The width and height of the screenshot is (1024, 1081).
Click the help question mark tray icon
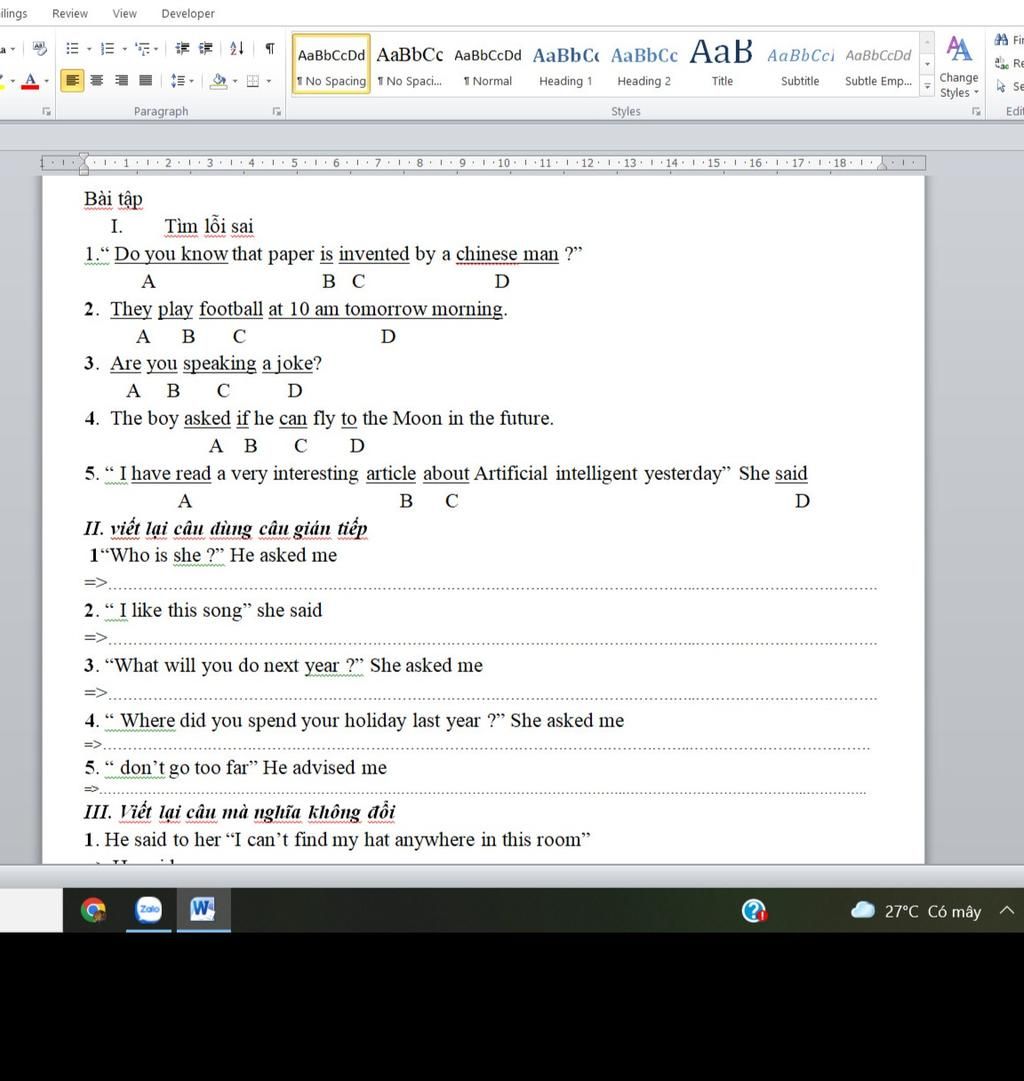[754, 911]
